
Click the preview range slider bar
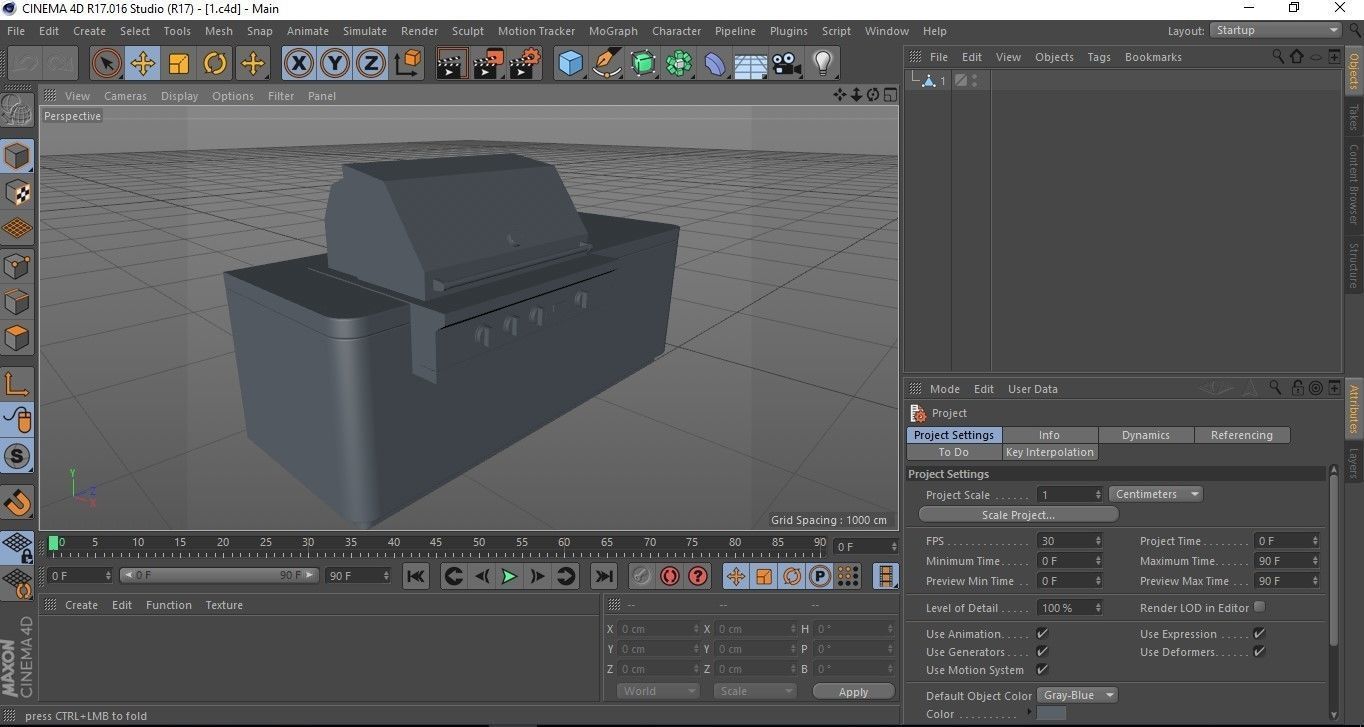(220, 576)
